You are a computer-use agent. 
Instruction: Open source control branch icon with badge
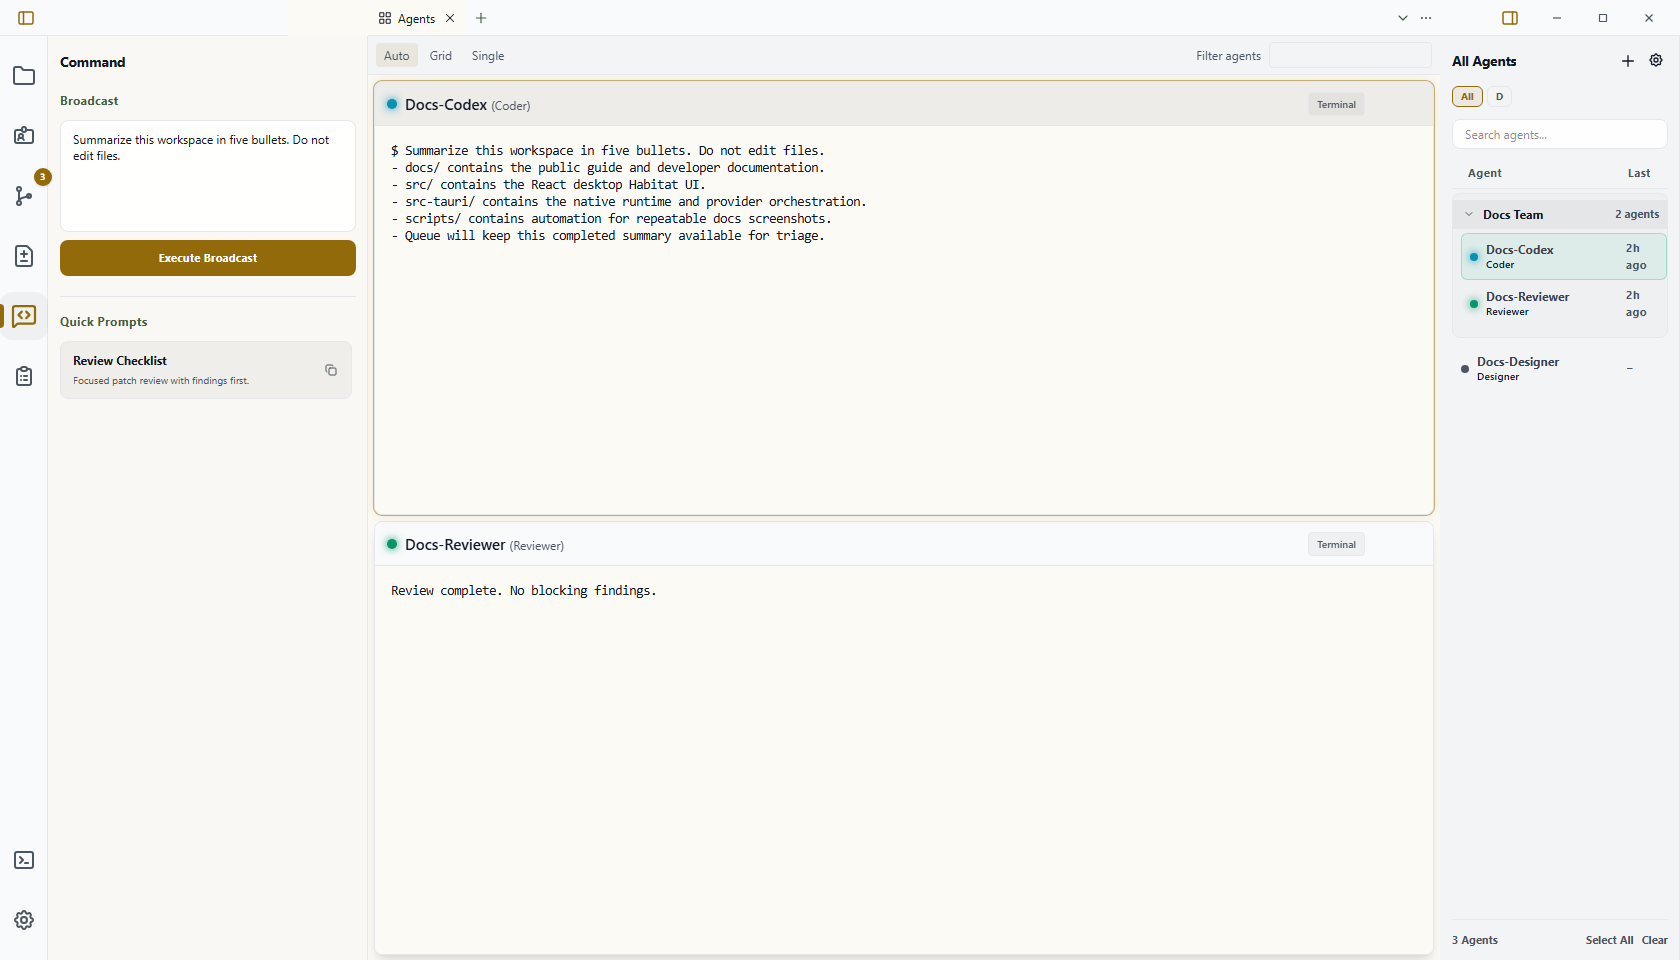24,196
